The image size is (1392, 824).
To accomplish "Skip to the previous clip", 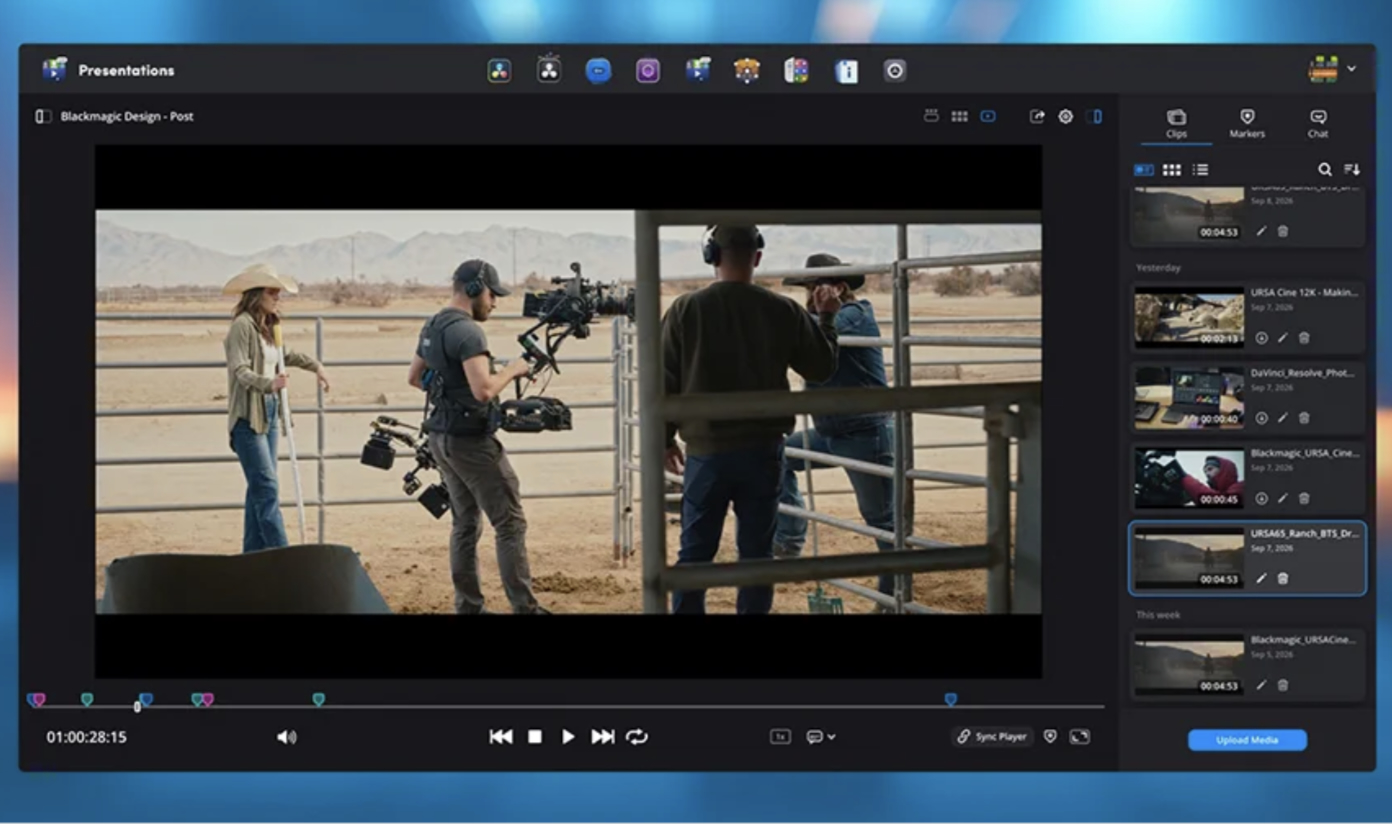I will pos(501,737).
